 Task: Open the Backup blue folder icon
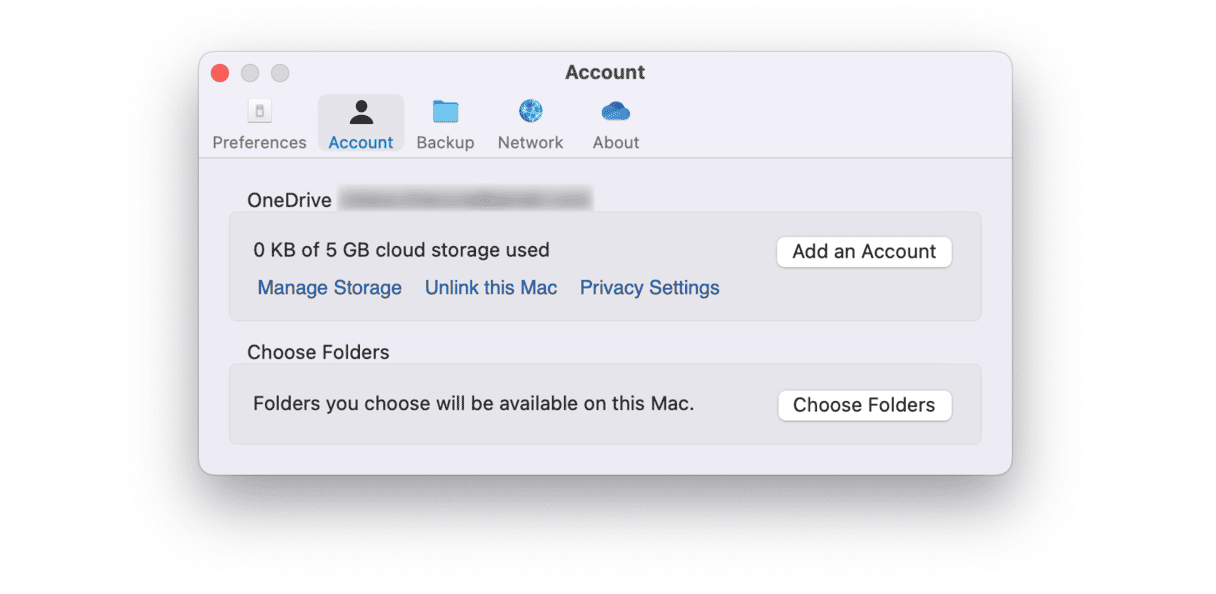(445, 111)
